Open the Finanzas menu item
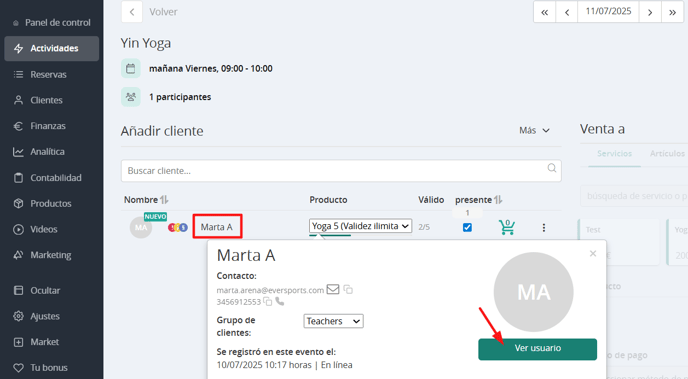The width and height of the screenshot is (688, 379). (48, 126)
